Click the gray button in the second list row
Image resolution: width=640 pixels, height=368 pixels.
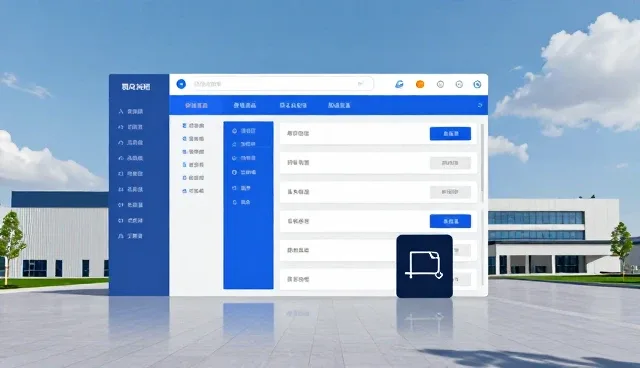450,163
